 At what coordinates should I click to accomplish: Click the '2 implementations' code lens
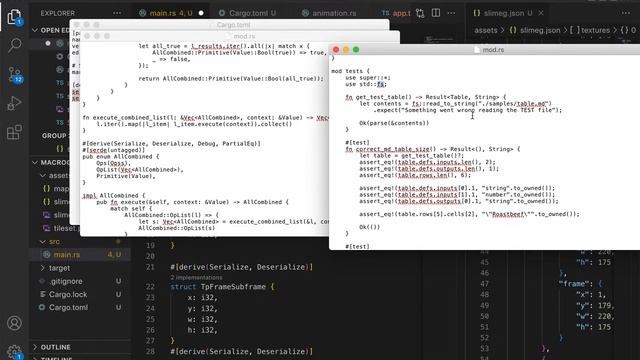(196, 278)
